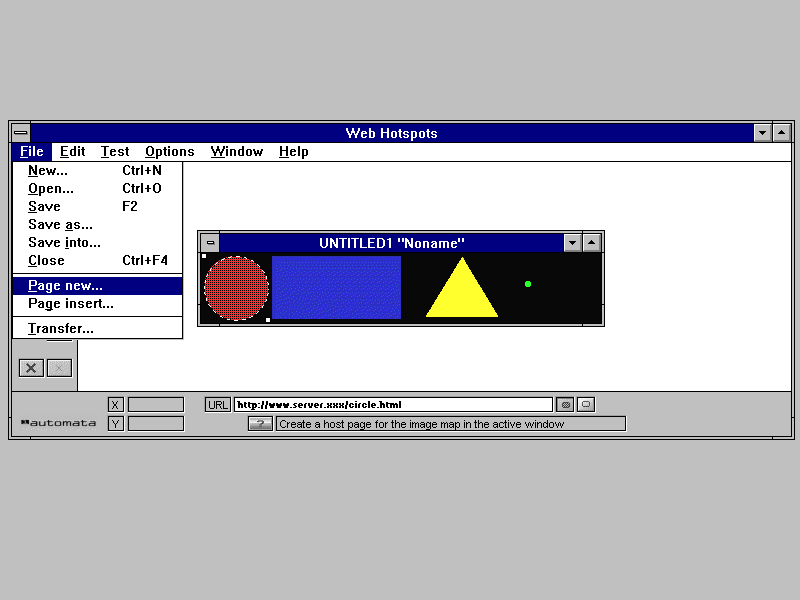
Task: Click the greyed-out X button beside it
Action: click(x=59, y=368)
